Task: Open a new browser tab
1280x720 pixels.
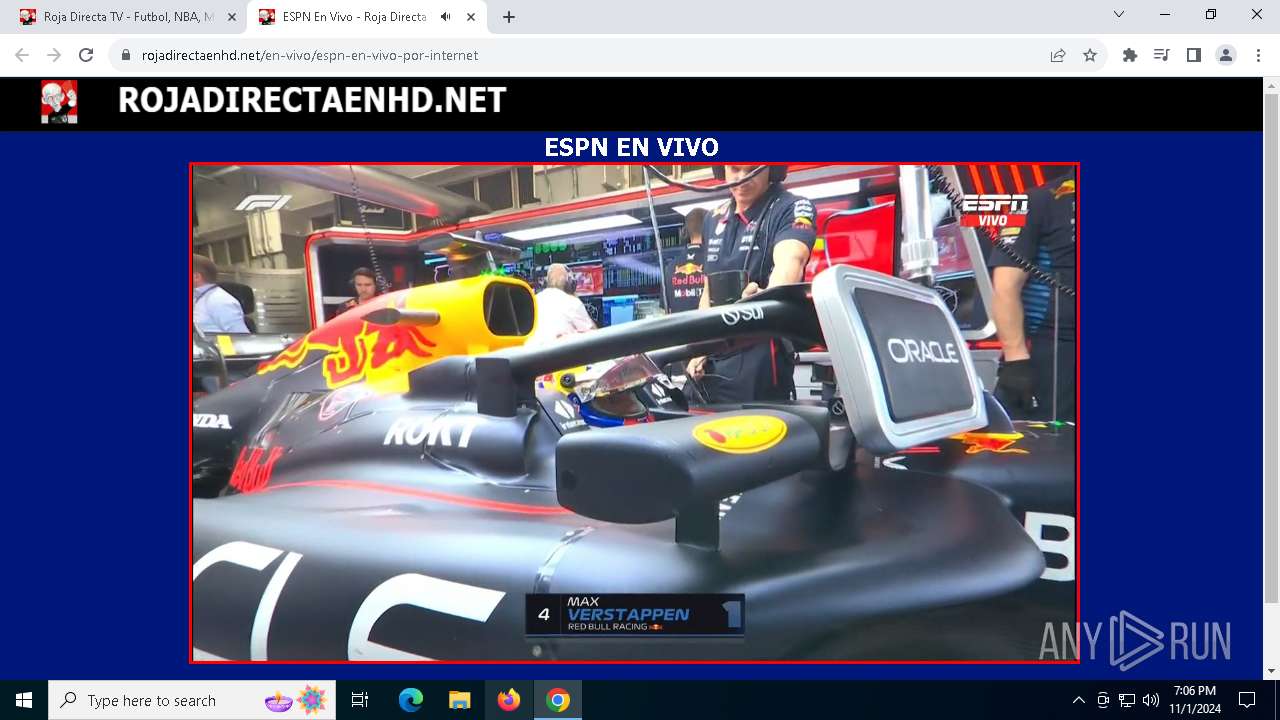Action: click(x=509, y=17)
